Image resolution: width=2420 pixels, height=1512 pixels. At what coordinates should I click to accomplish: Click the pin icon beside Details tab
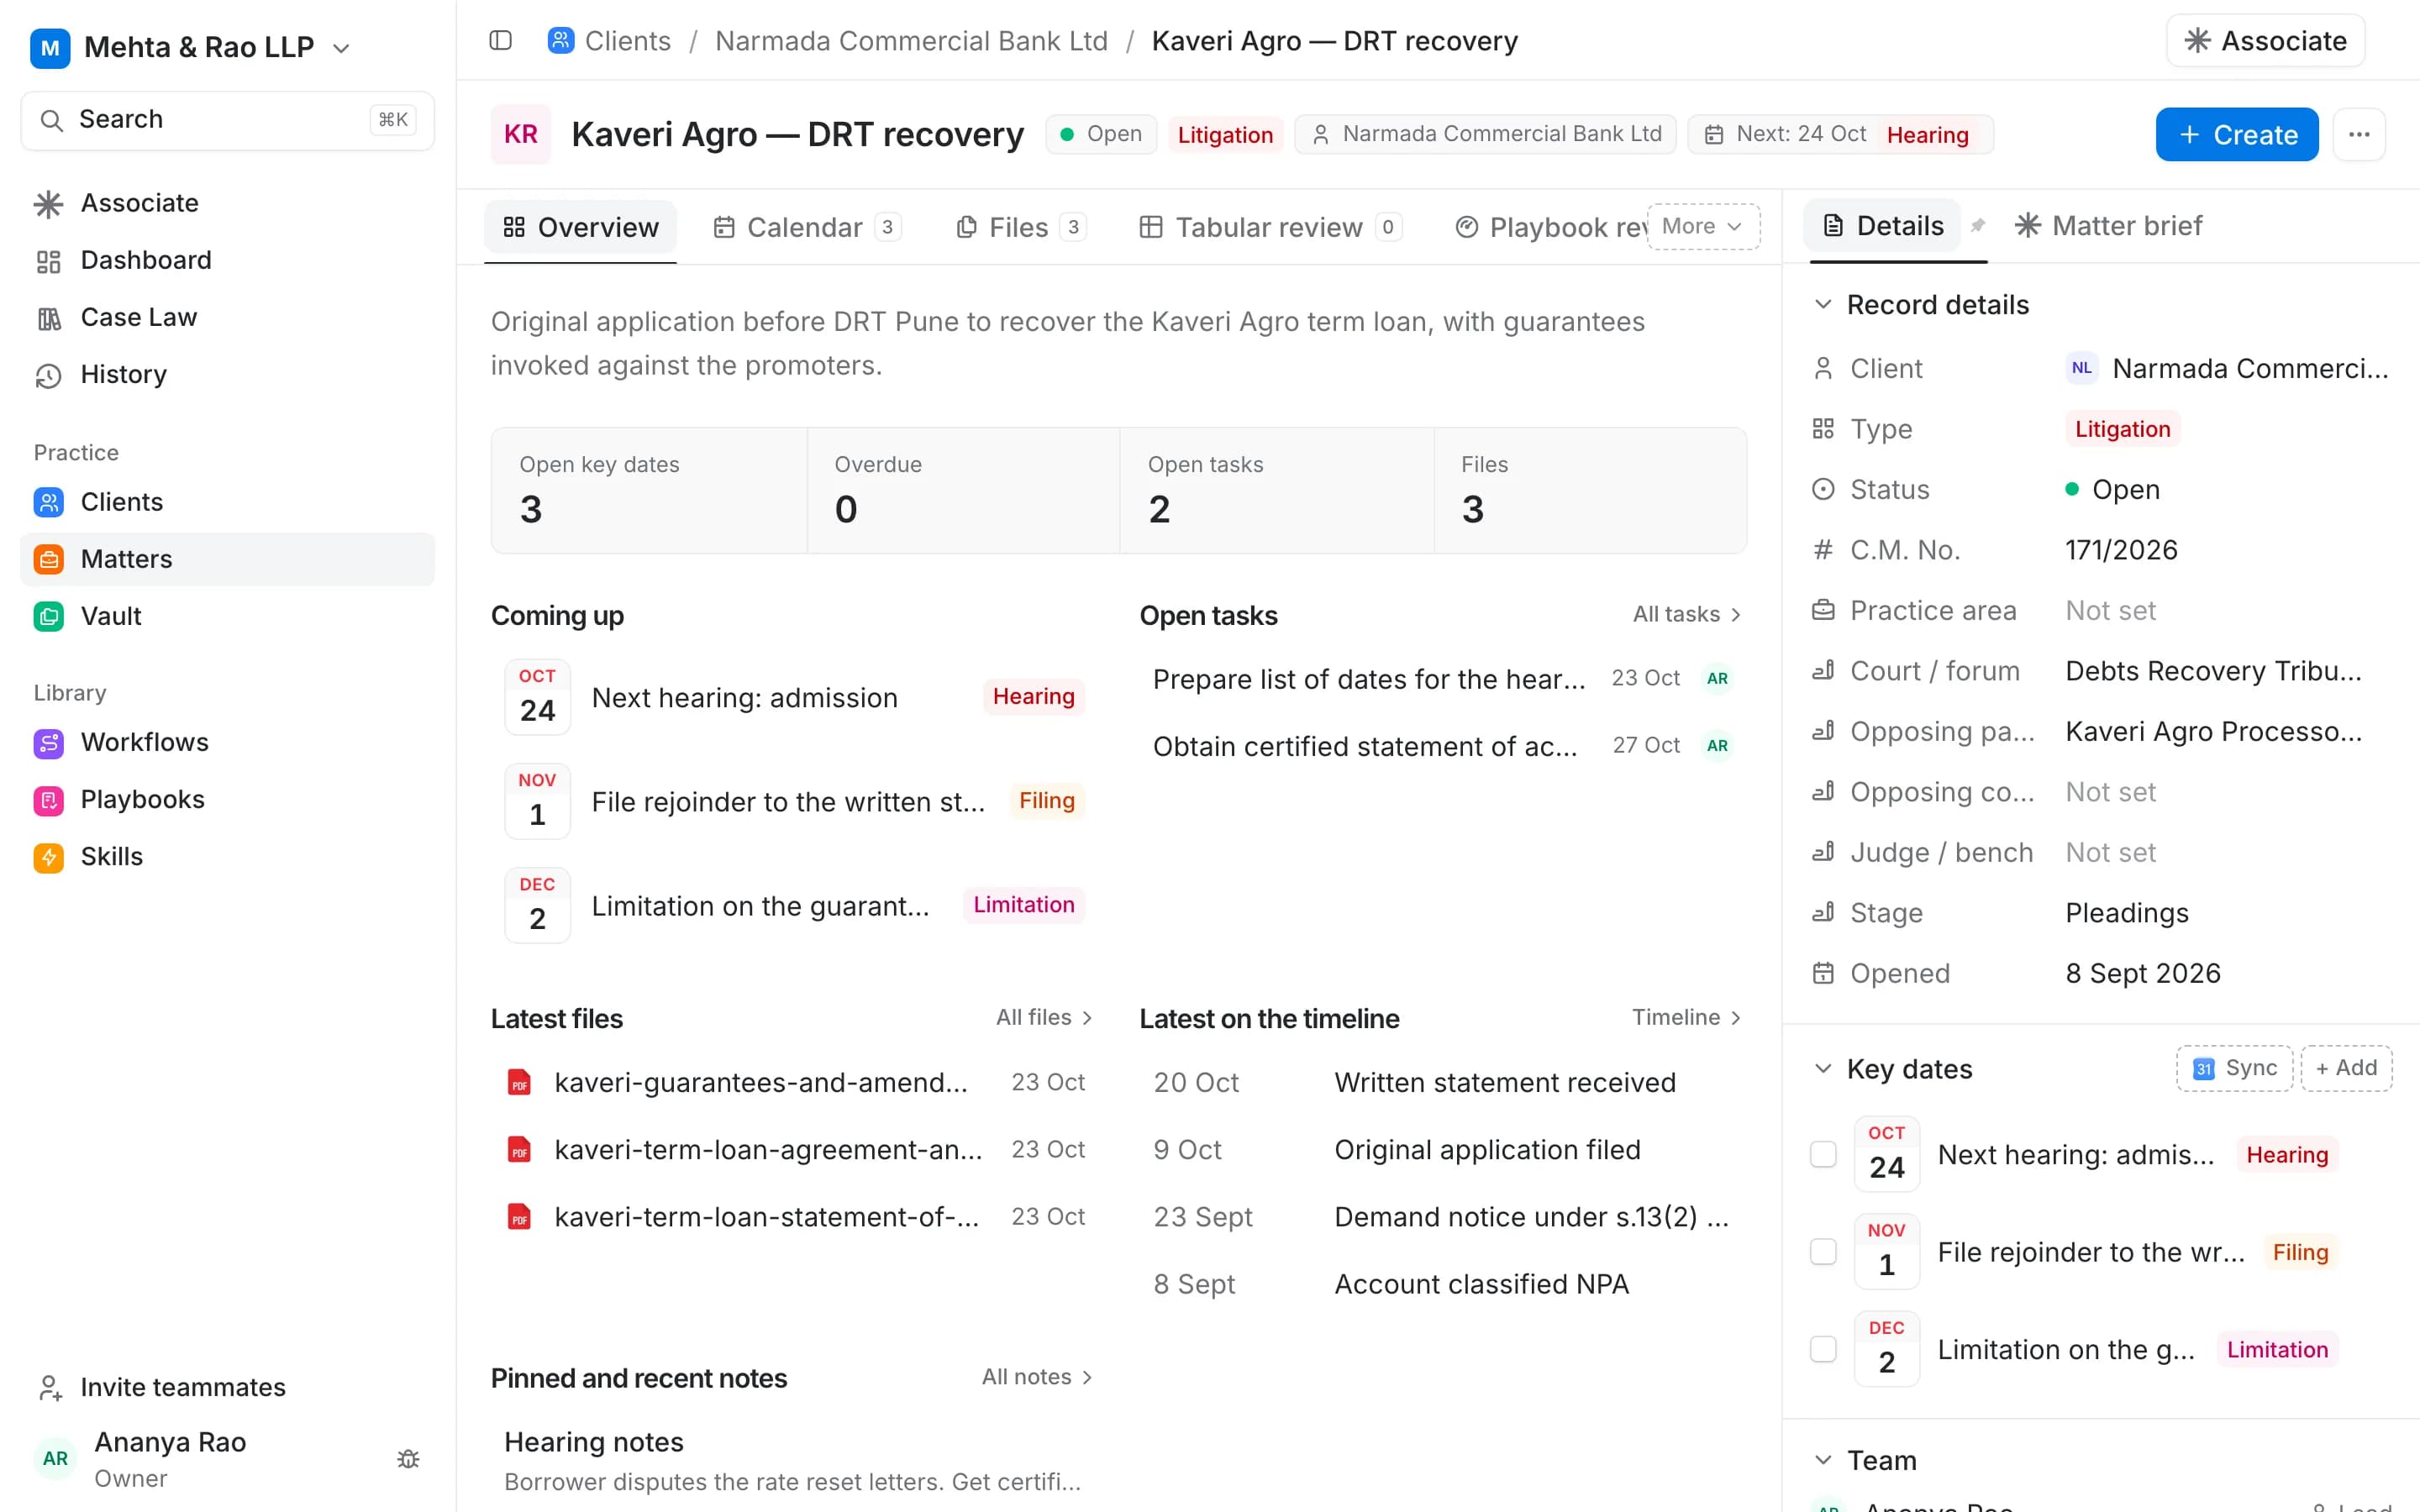coord(1977,226)
